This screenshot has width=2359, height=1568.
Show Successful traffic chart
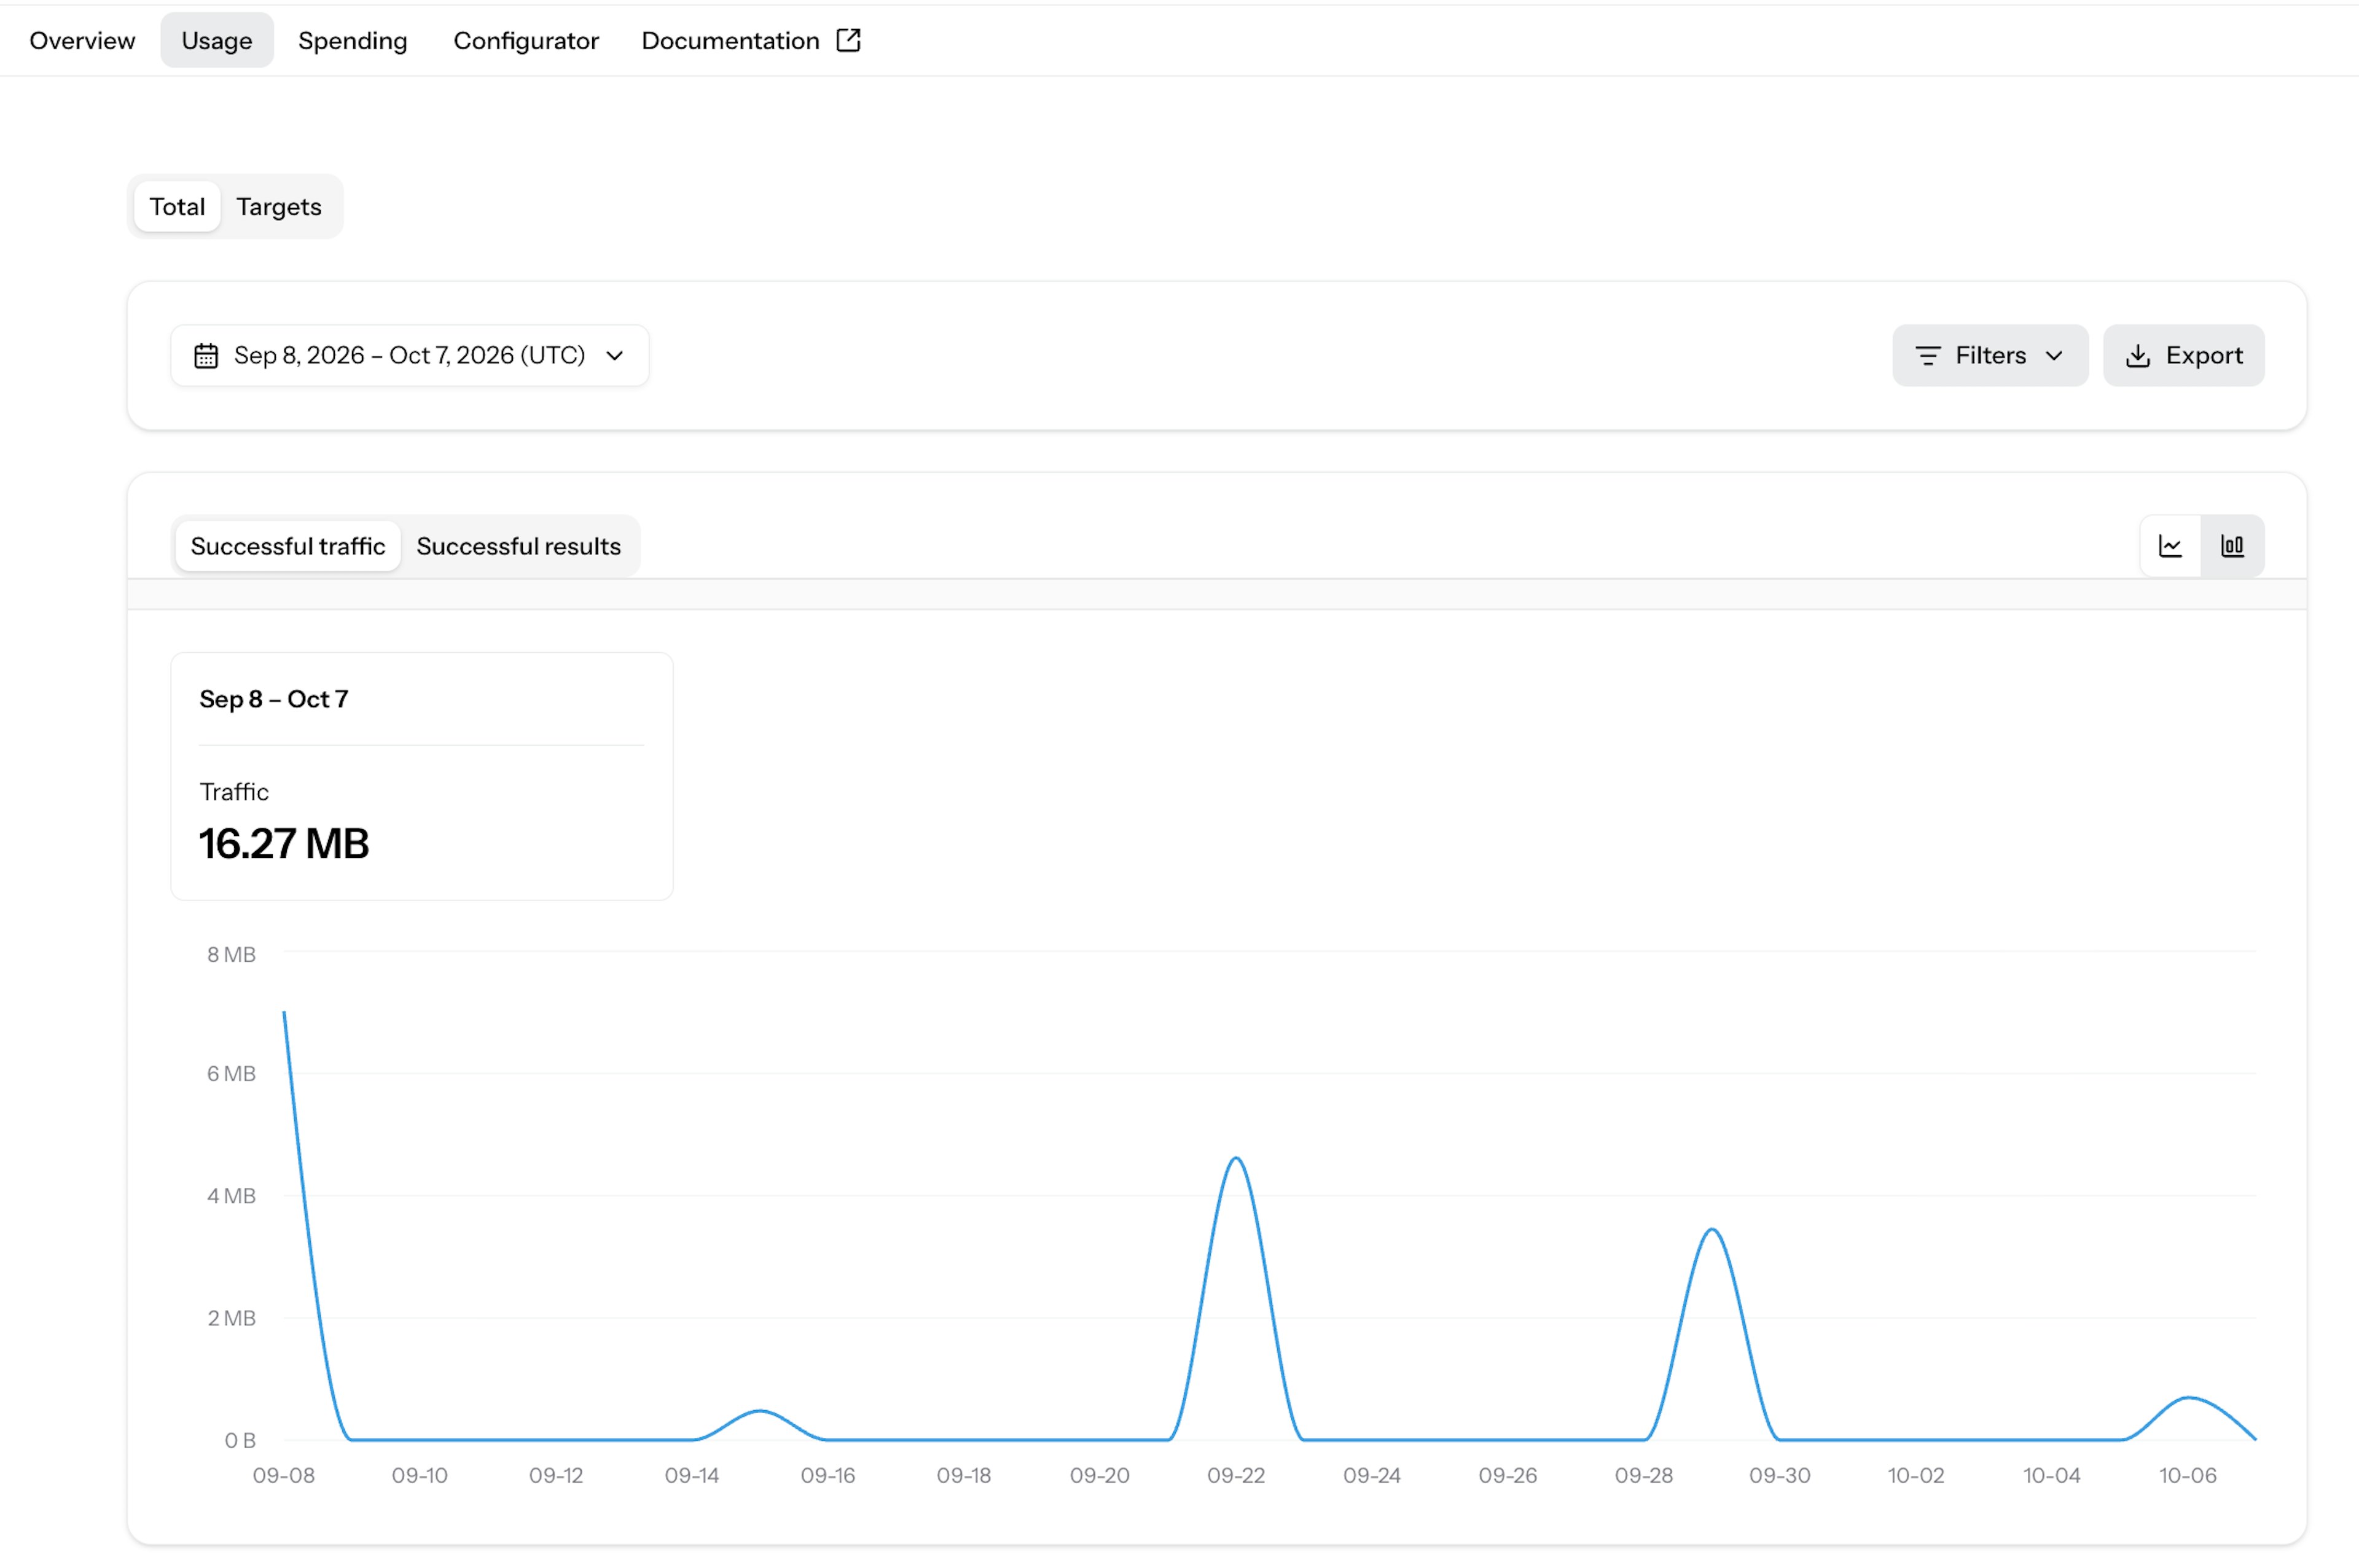click(288, 546)
